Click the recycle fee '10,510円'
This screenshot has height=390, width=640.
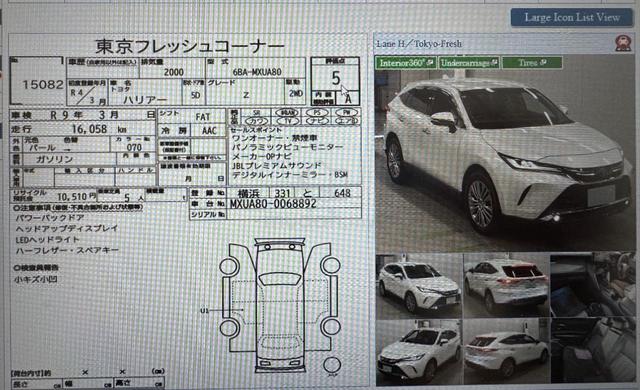click(x=77, y=197)
